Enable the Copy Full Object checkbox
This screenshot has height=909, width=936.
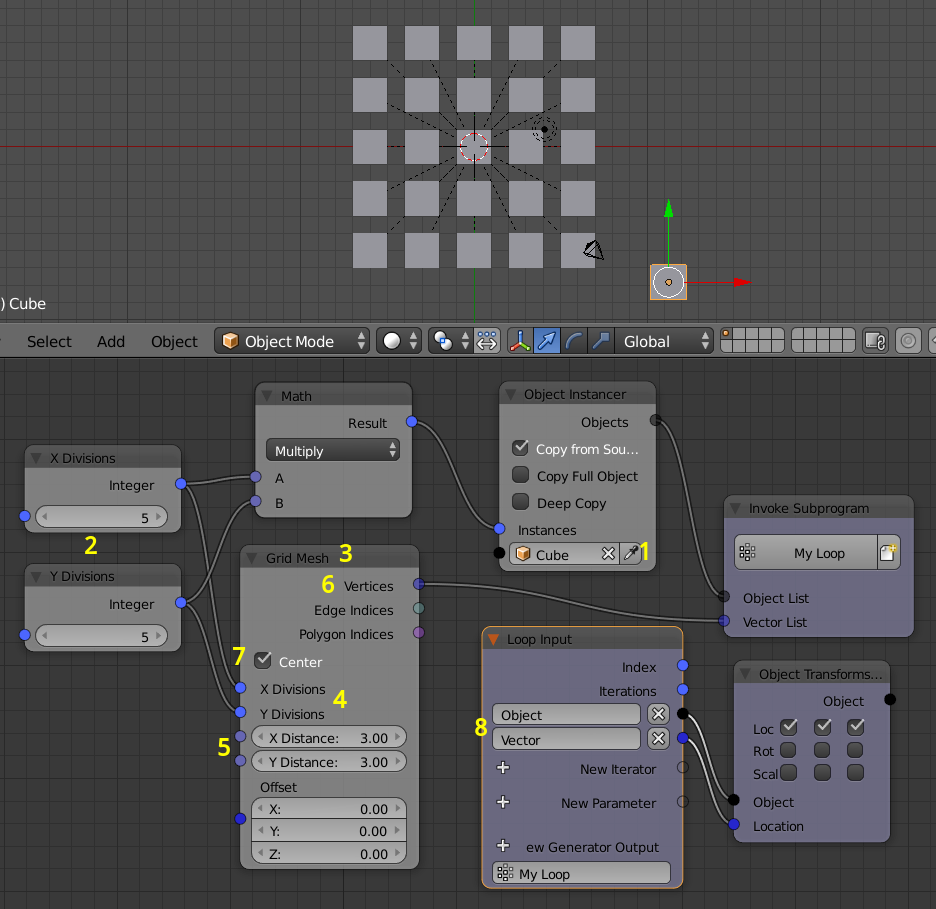coord(521,475)
